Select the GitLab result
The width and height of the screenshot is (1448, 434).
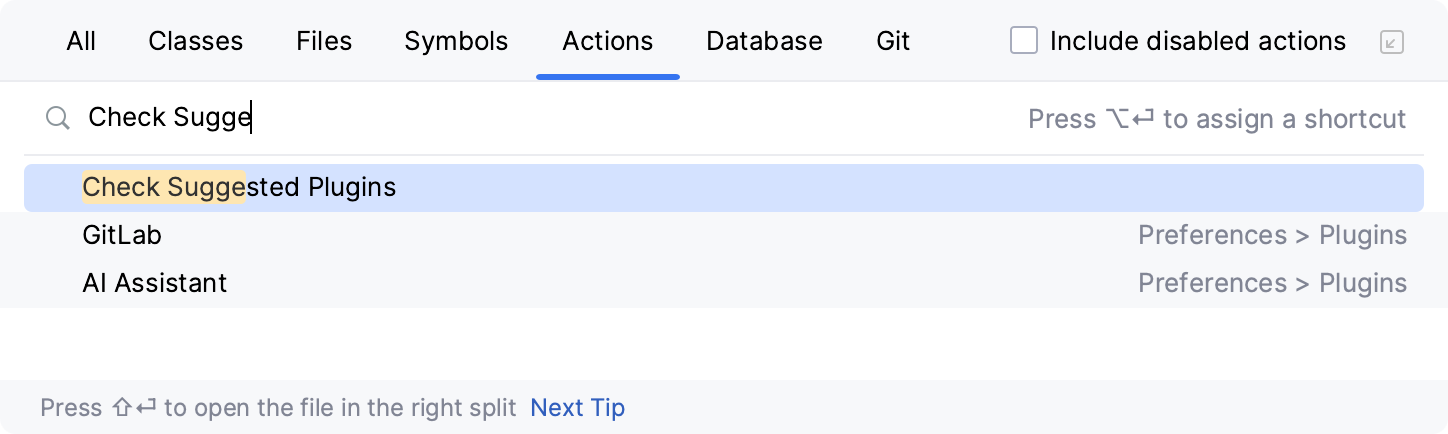point(122,235)
